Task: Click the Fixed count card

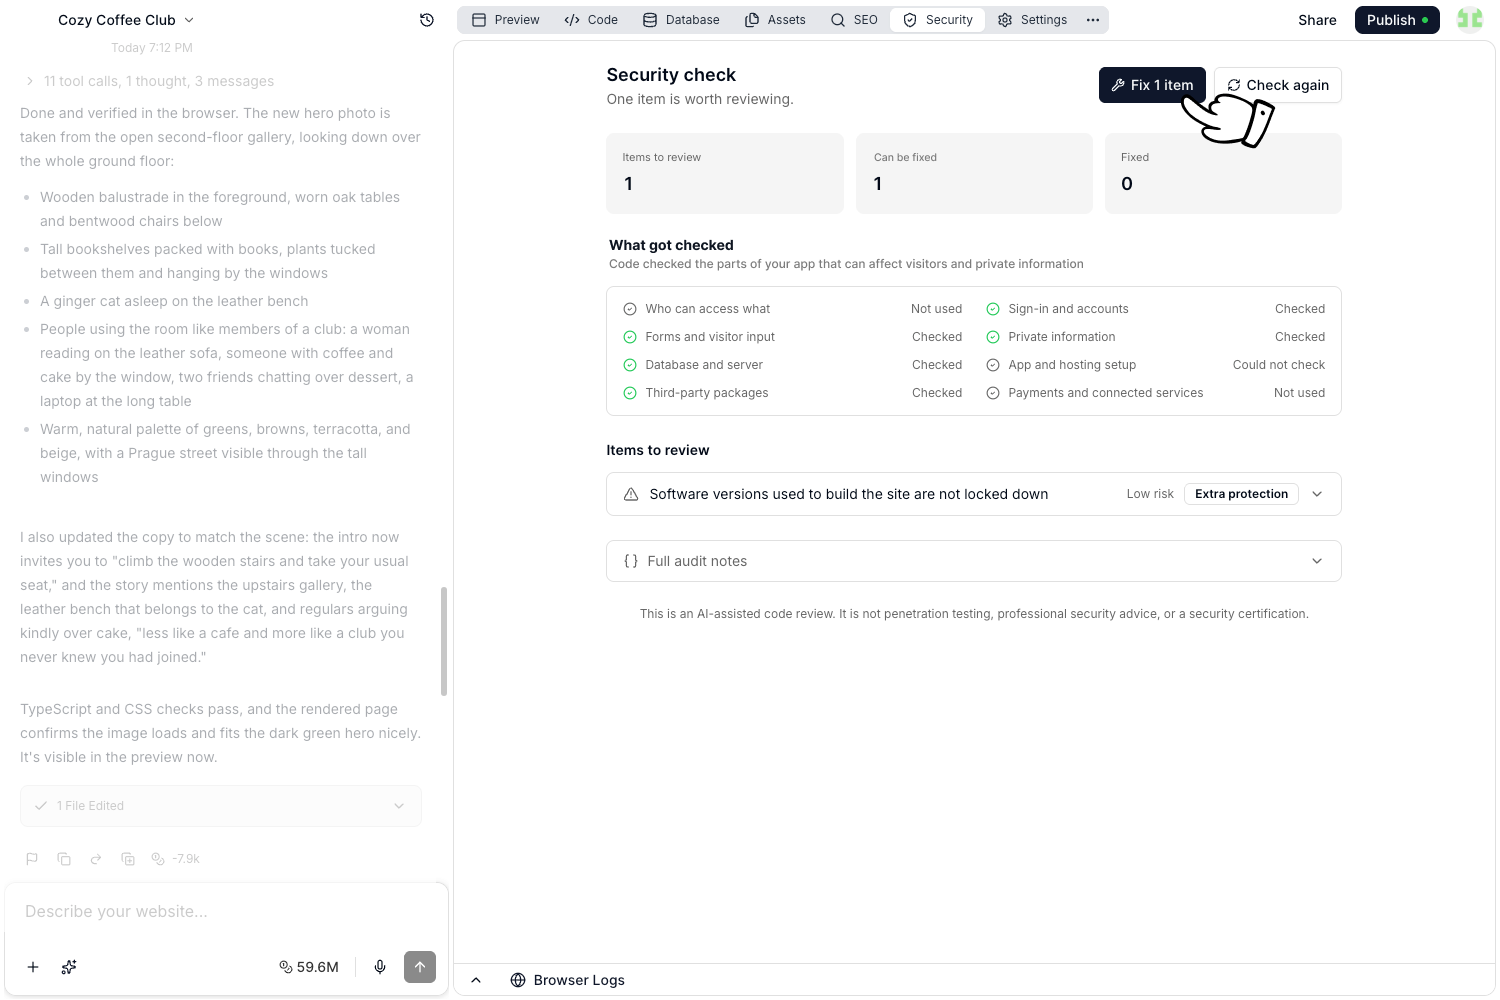Action: coord(1223,173)
